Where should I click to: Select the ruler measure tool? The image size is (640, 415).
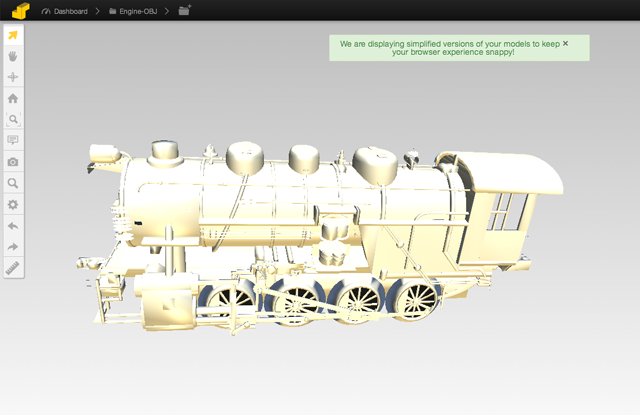coord(13,268)
